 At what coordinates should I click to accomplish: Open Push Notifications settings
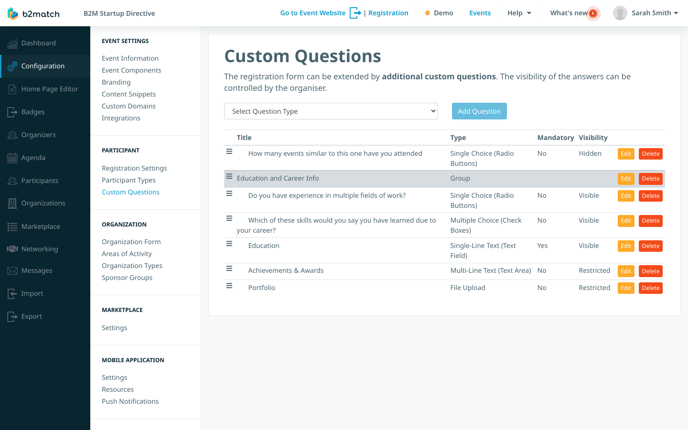click(x=130, y=401)
